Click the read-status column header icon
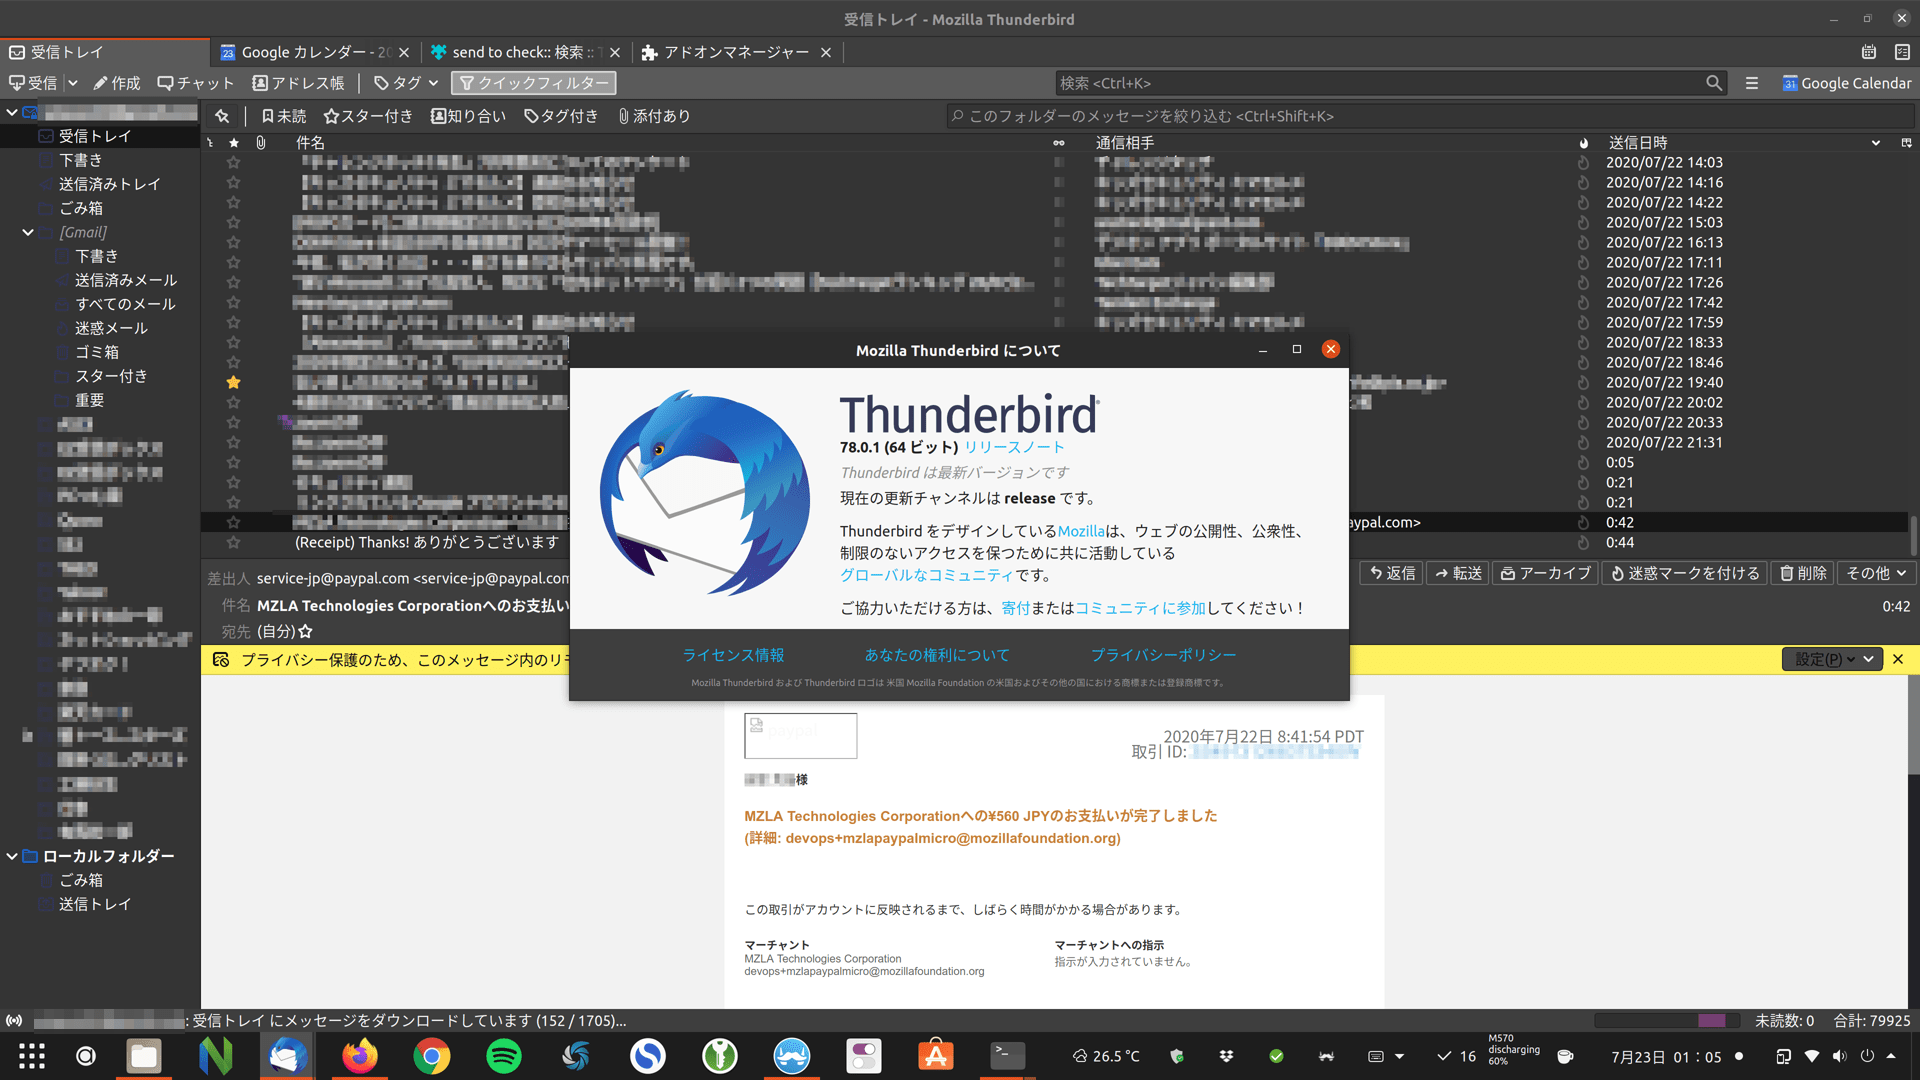 click(1059, 143)
